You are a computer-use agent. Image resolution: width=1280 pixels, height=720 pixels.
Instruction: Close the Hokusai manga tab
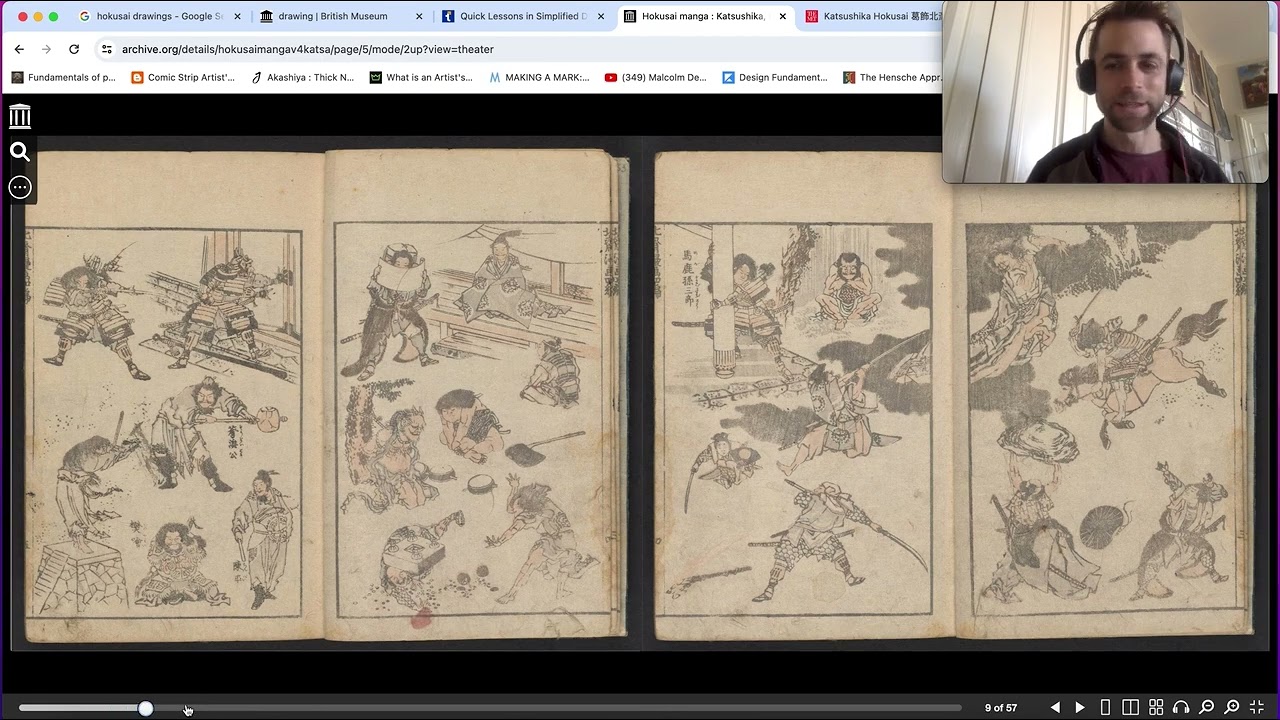pyautogui.click(x=783, y=16)
